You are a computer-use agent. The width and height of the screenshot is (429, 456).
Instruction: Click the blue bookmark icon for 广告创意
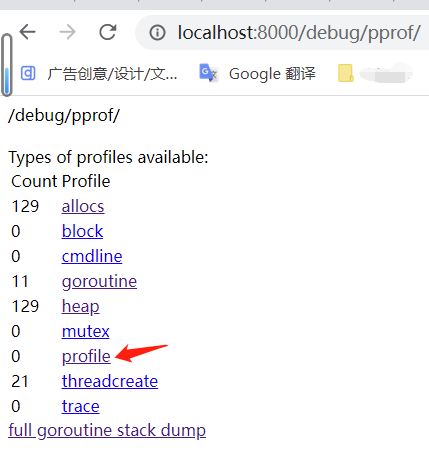pyautogui.click(x=28, y=73)
